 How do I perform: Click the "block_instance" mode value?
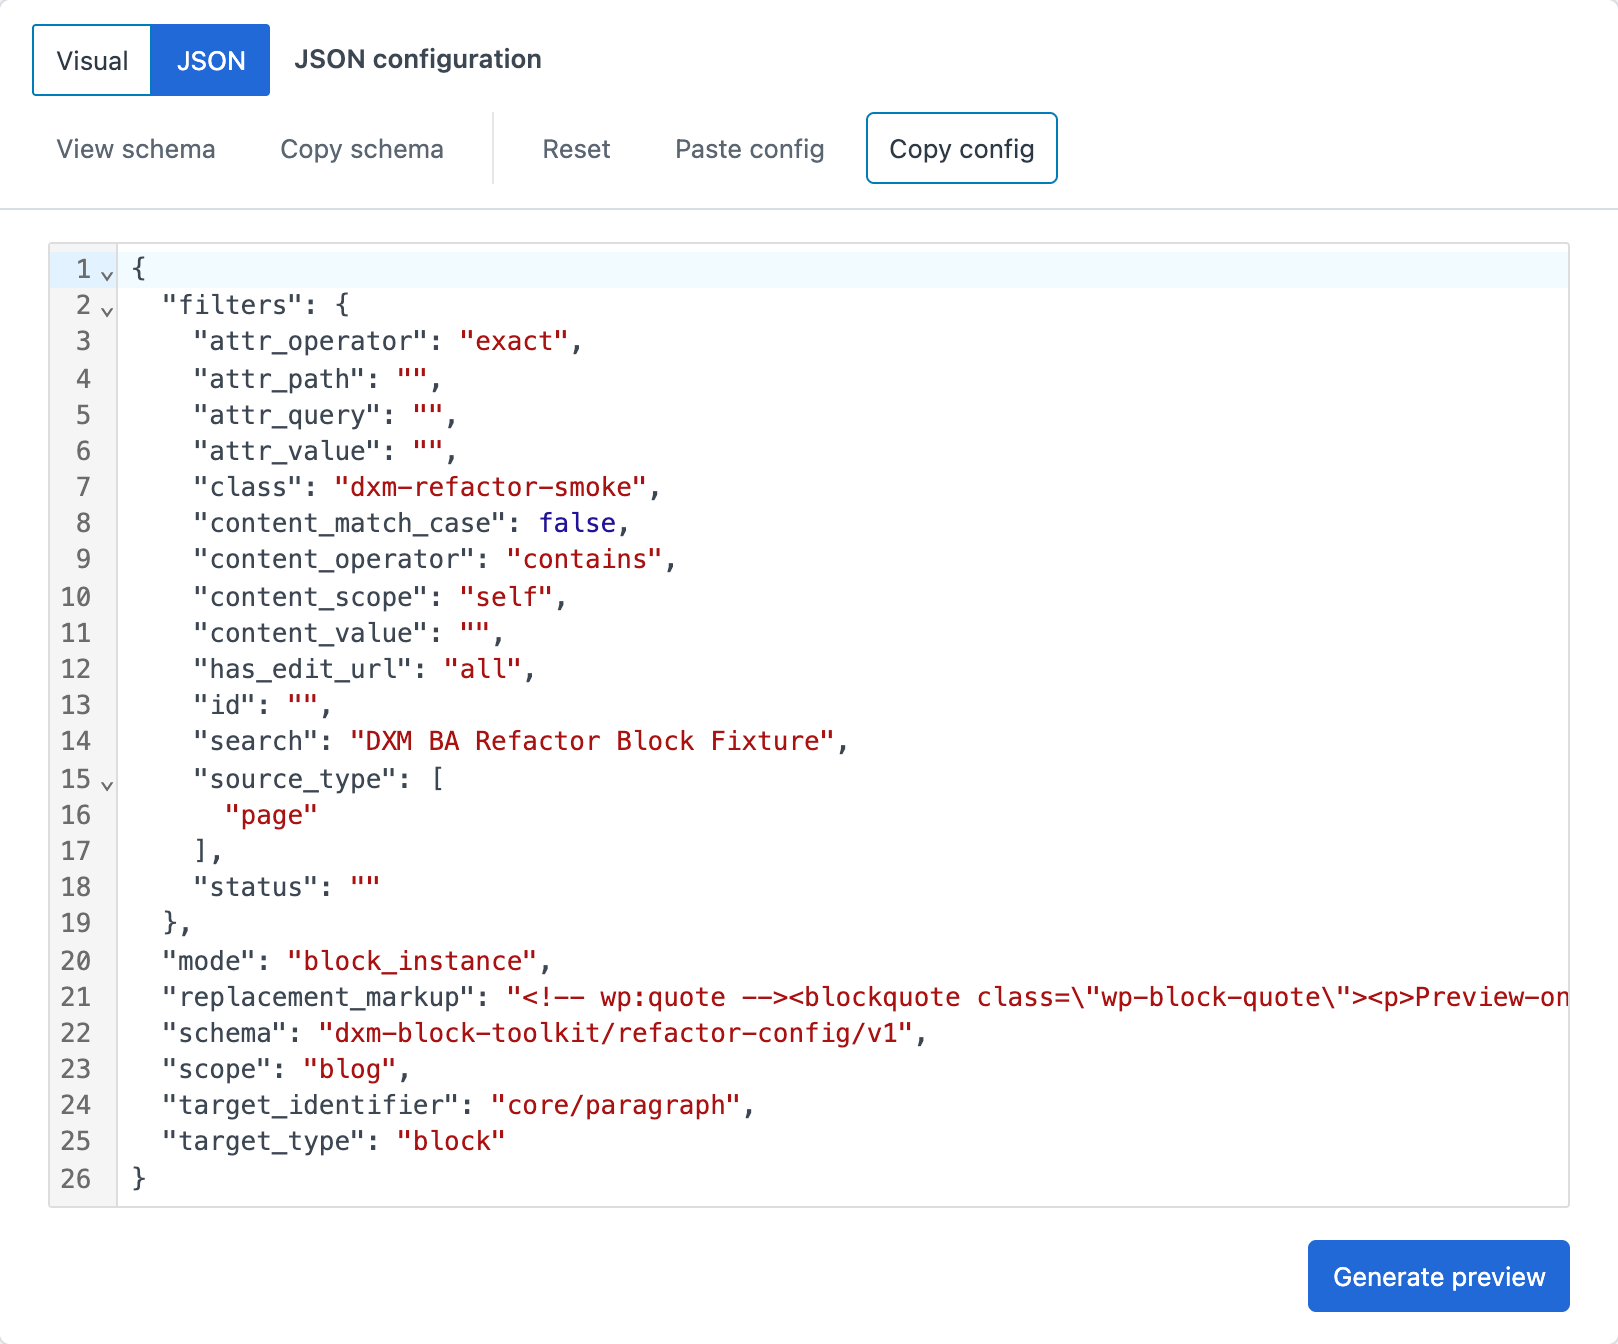pos(412,961)
